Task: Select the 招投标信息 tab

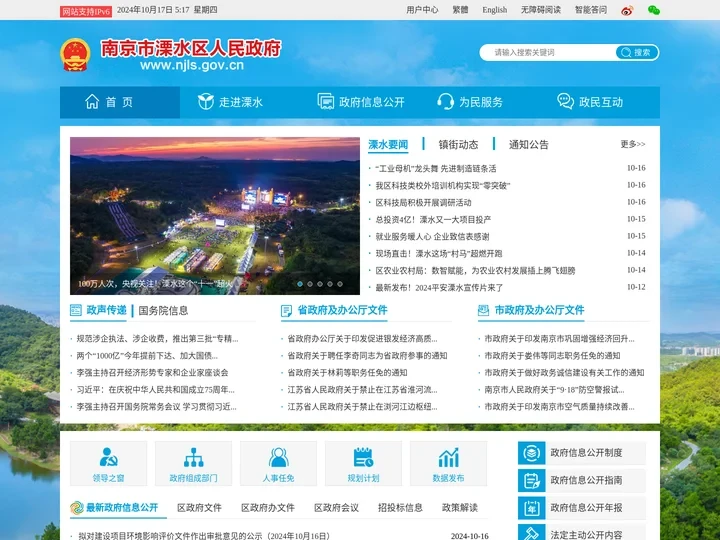Action: coord(400,508)
